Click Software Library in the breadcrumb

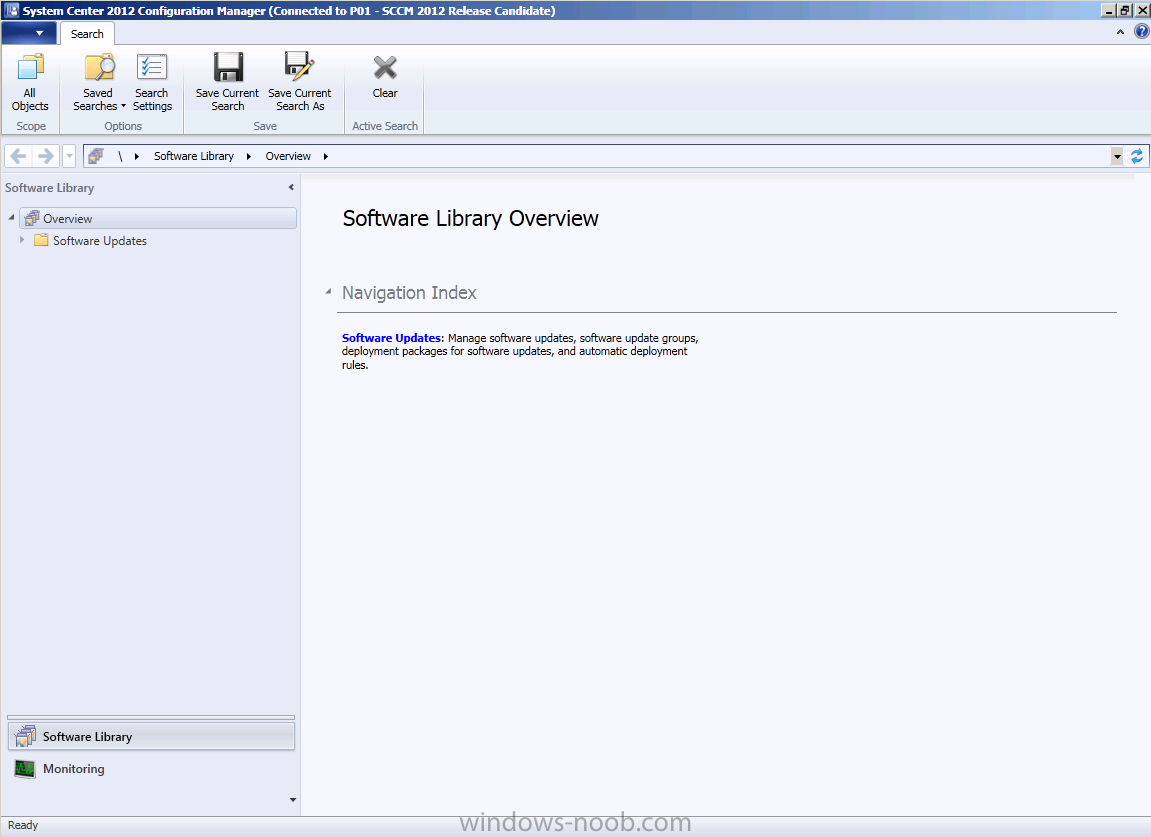point(194,156)
